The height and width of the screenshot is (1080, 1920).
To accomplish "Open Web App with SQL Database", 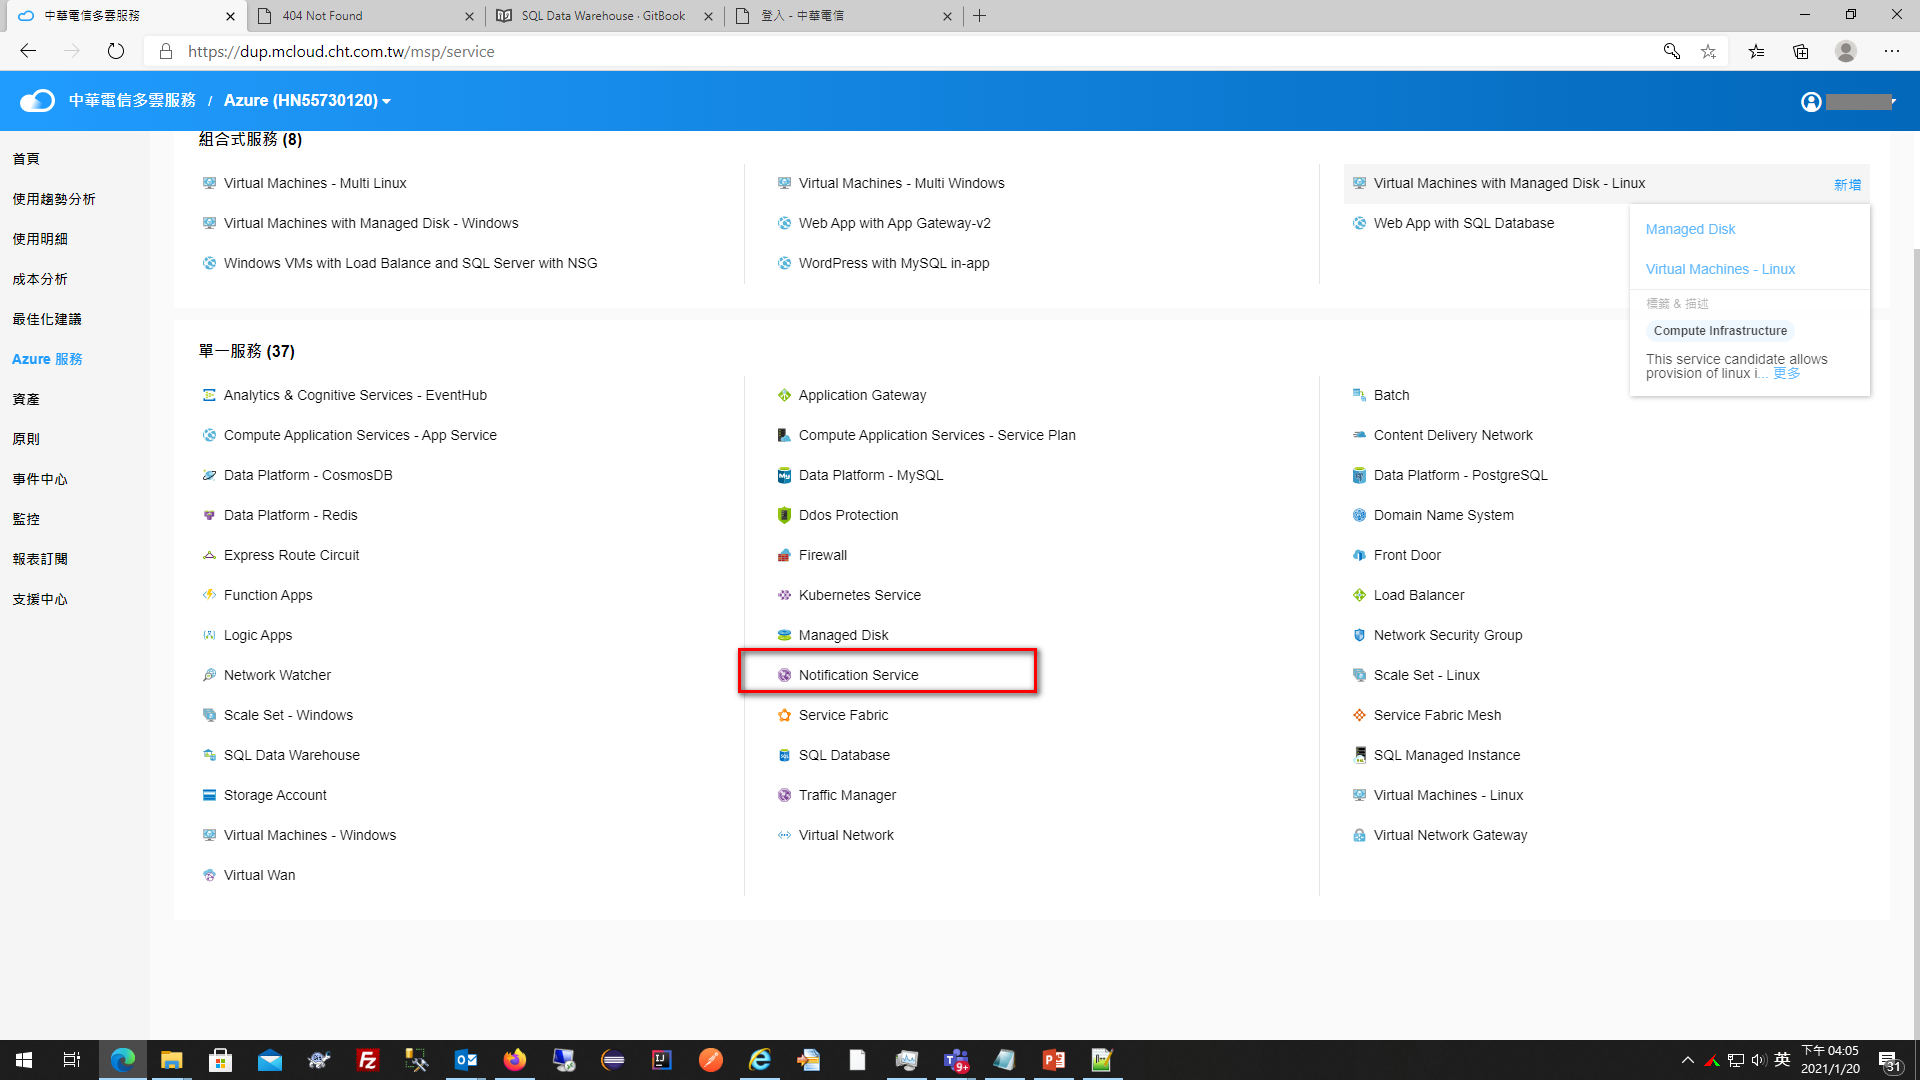I will [1463, 223].
